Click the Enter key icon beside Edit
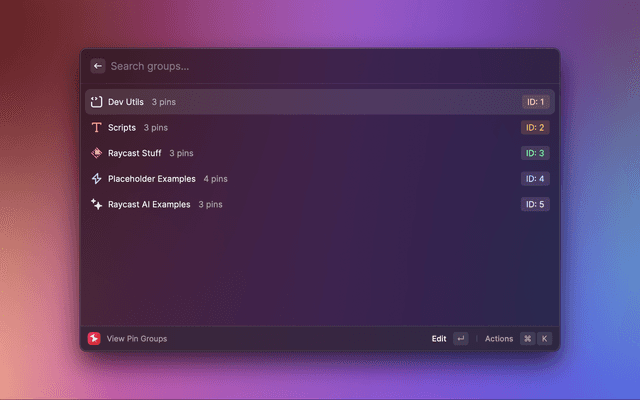 pos(460,339)
